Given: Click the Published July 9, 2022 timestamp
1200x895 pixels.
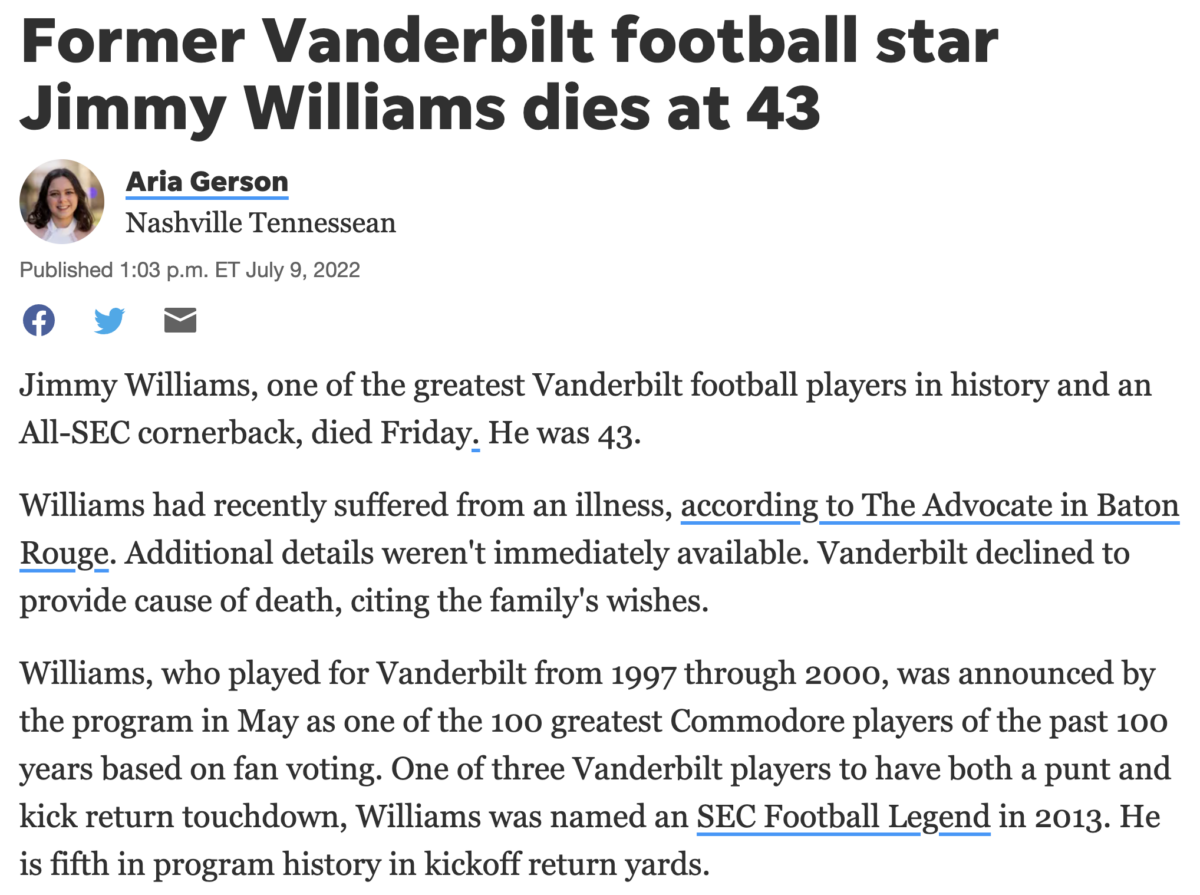Looking at the screenshot, I should (190, 270).
